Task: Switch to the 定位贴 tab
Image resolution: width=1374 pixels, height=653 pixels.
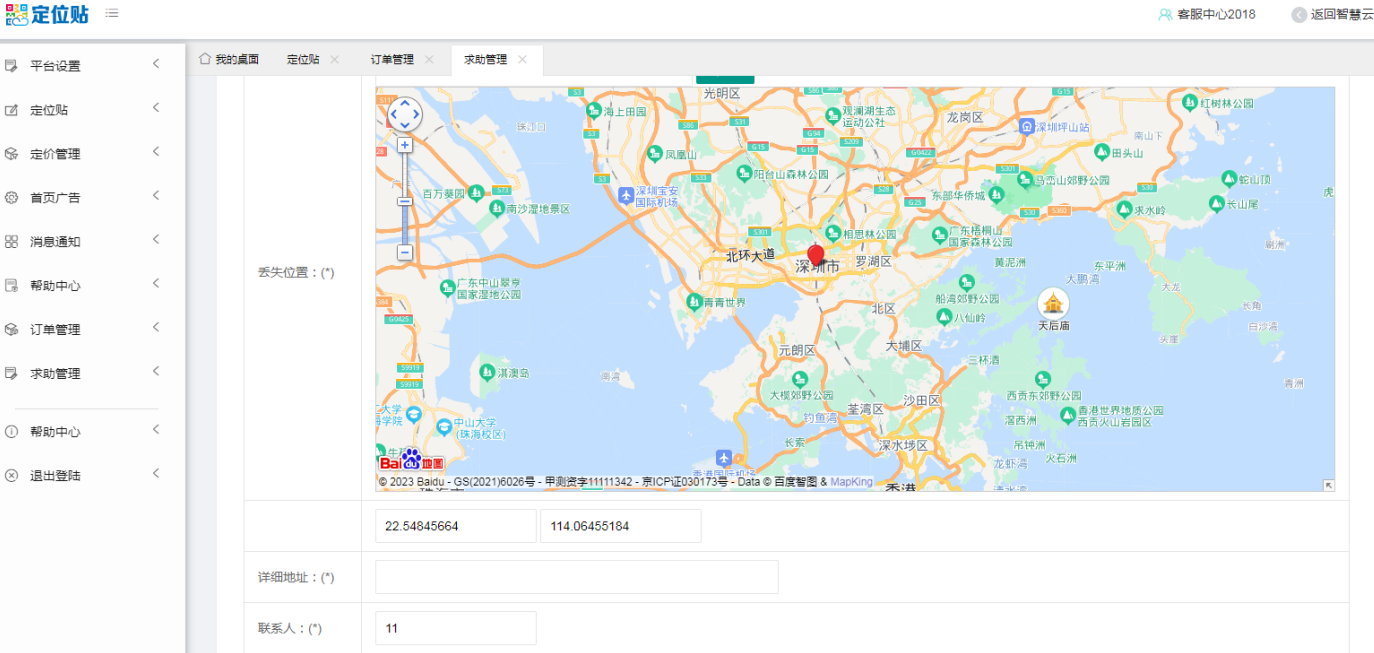Action: coord(302,60)
